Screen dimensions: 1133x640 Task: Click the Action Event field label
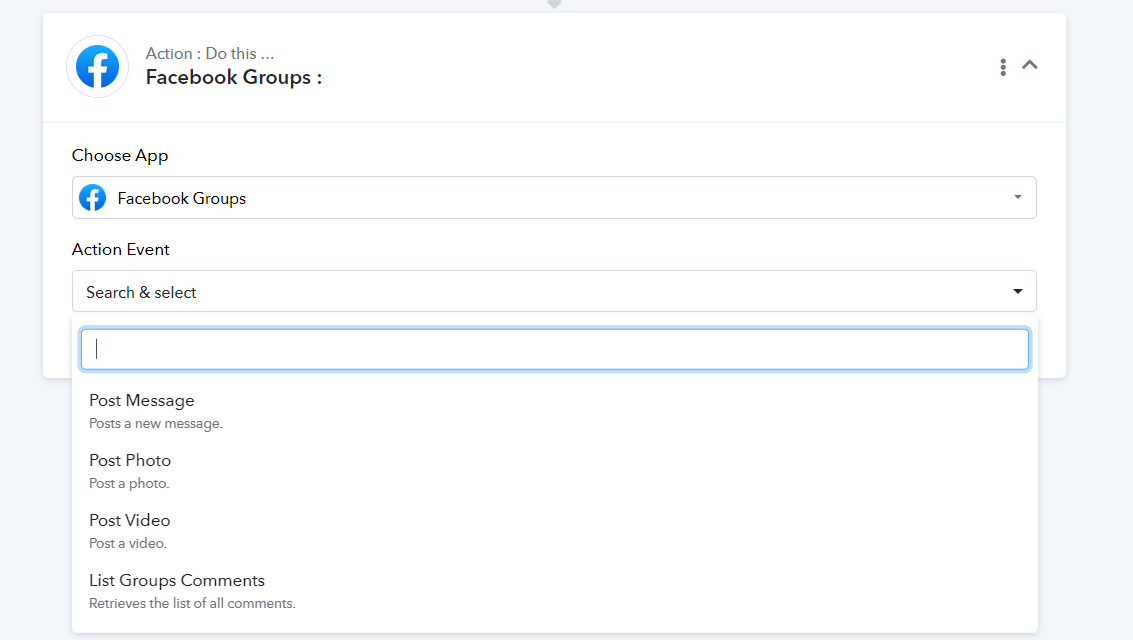coord(121,249)
